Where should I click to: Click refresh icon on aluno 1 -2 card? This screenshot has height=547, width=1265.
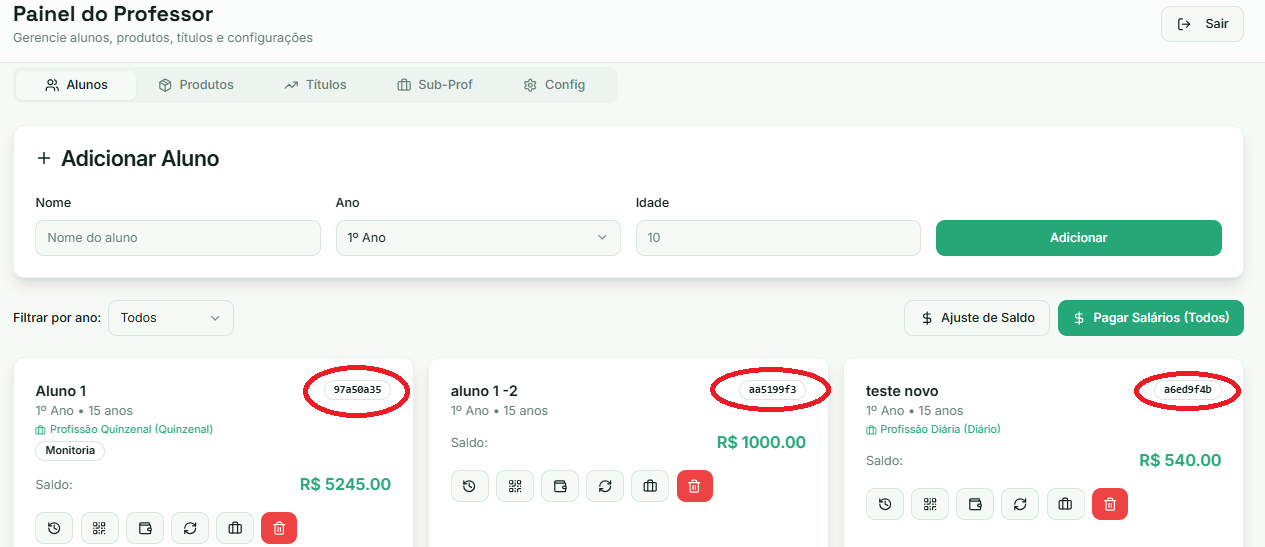pos(605,486)
